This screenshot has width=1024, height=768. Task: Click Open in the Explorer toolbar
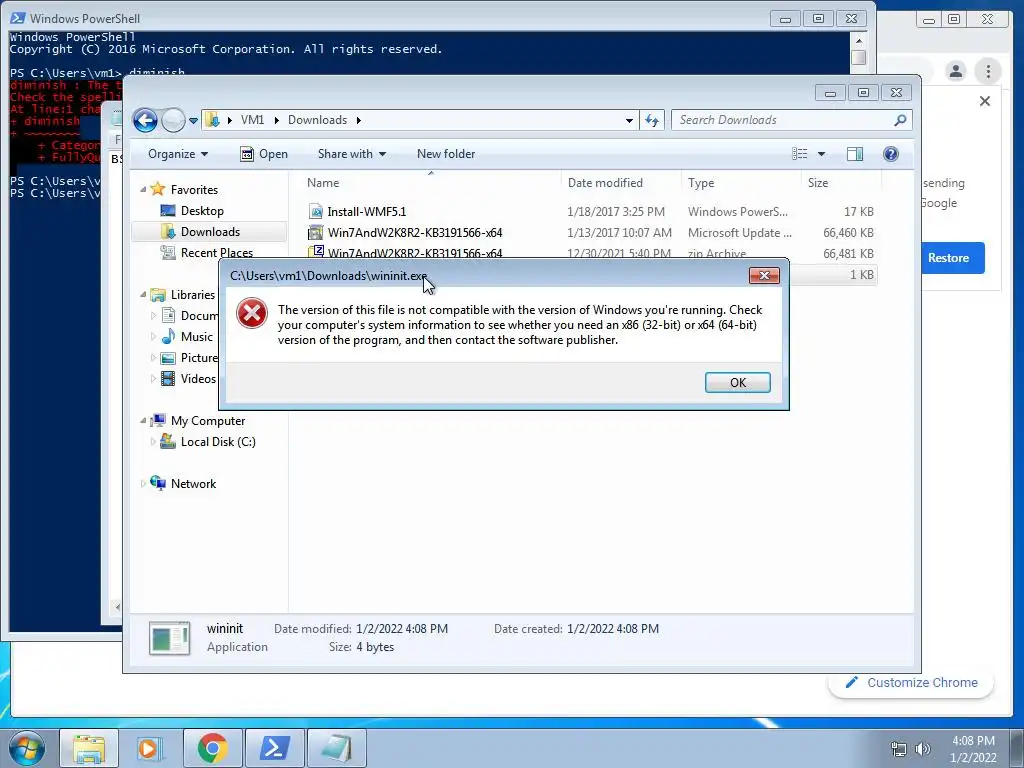tap(264, 154)
